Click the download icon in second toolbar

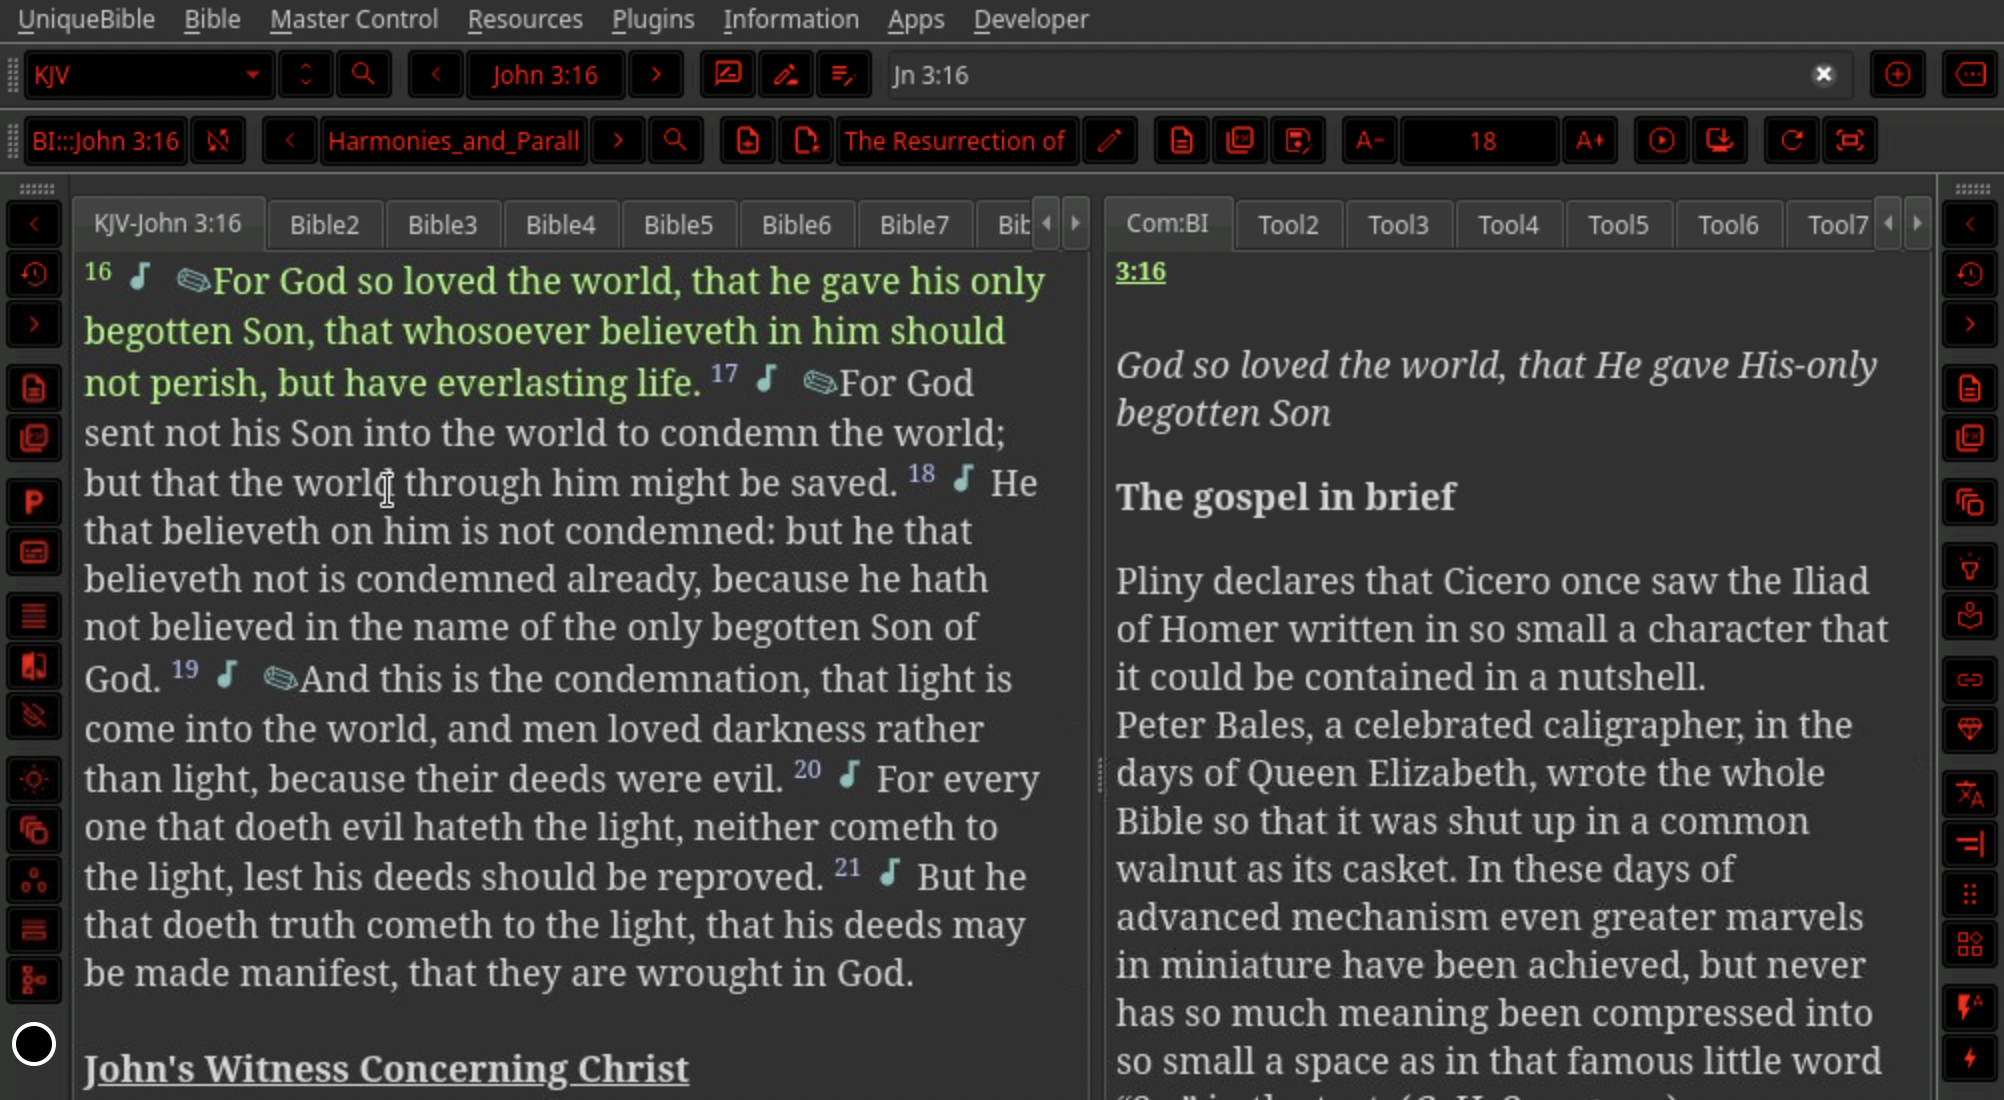(x=1720, y=141)
